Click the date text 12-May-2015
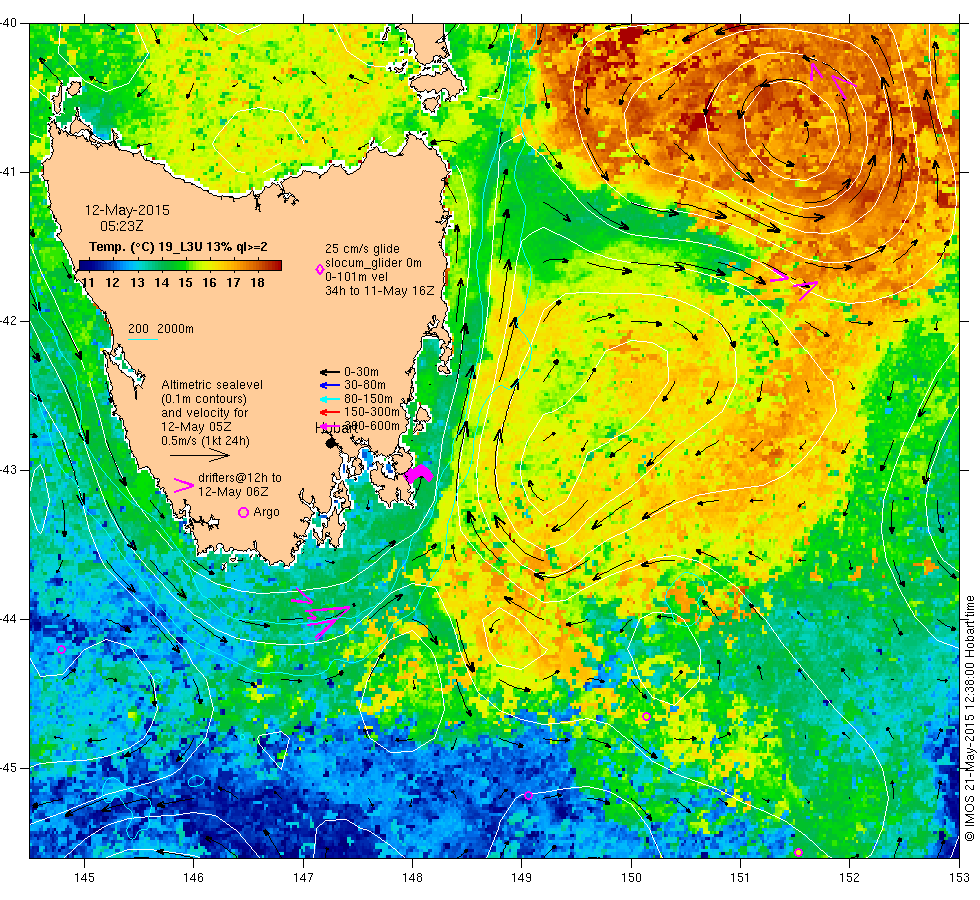Viewport: 980px width, 900px height. coord(128,210)
